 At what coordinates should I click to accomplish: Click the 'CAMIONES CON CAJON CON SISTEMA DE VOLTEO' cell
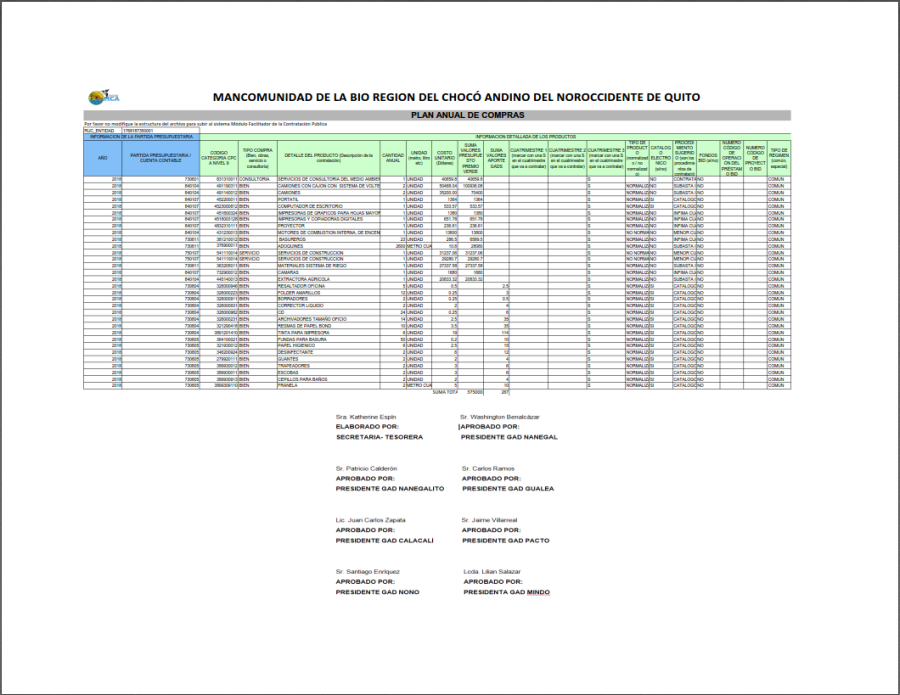click(x=329, y=187)
